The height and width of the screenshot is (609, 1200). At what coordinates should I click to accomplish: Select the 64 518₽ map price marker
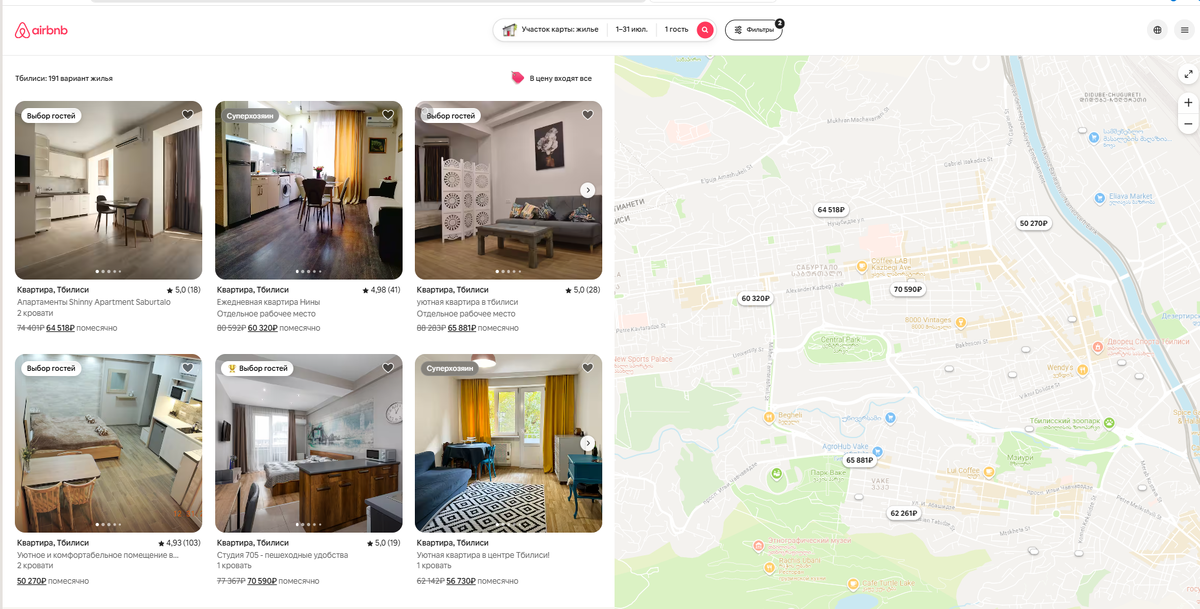(831, 210)
